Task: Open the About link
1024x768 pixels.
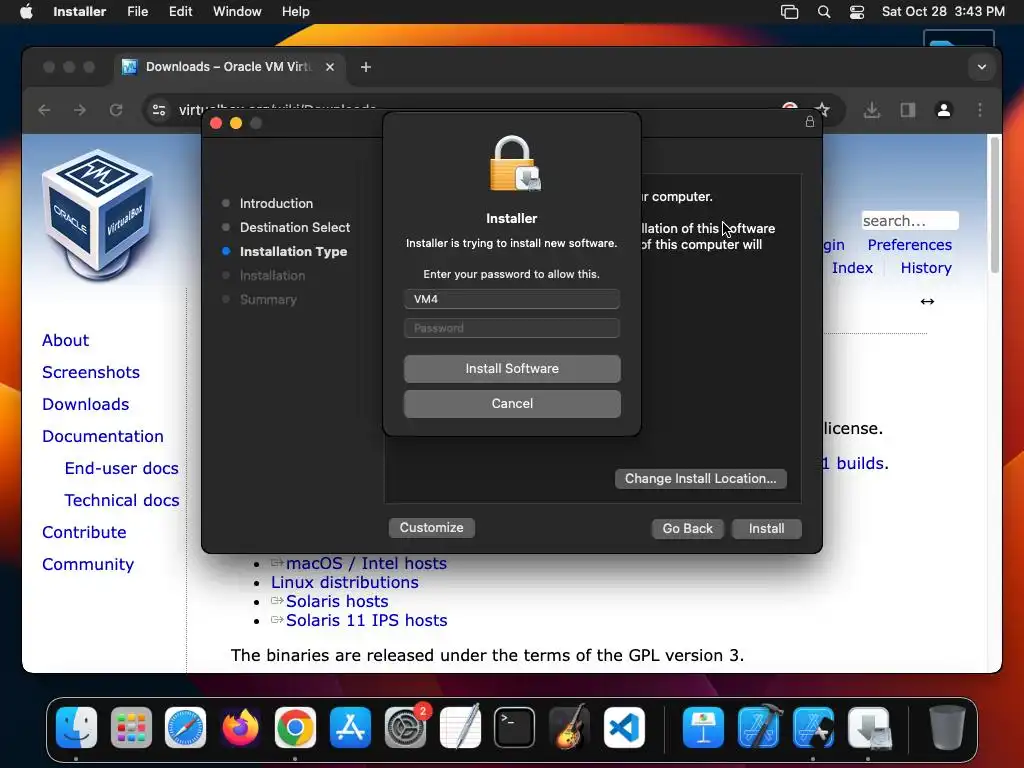Action: pos(65,340)
